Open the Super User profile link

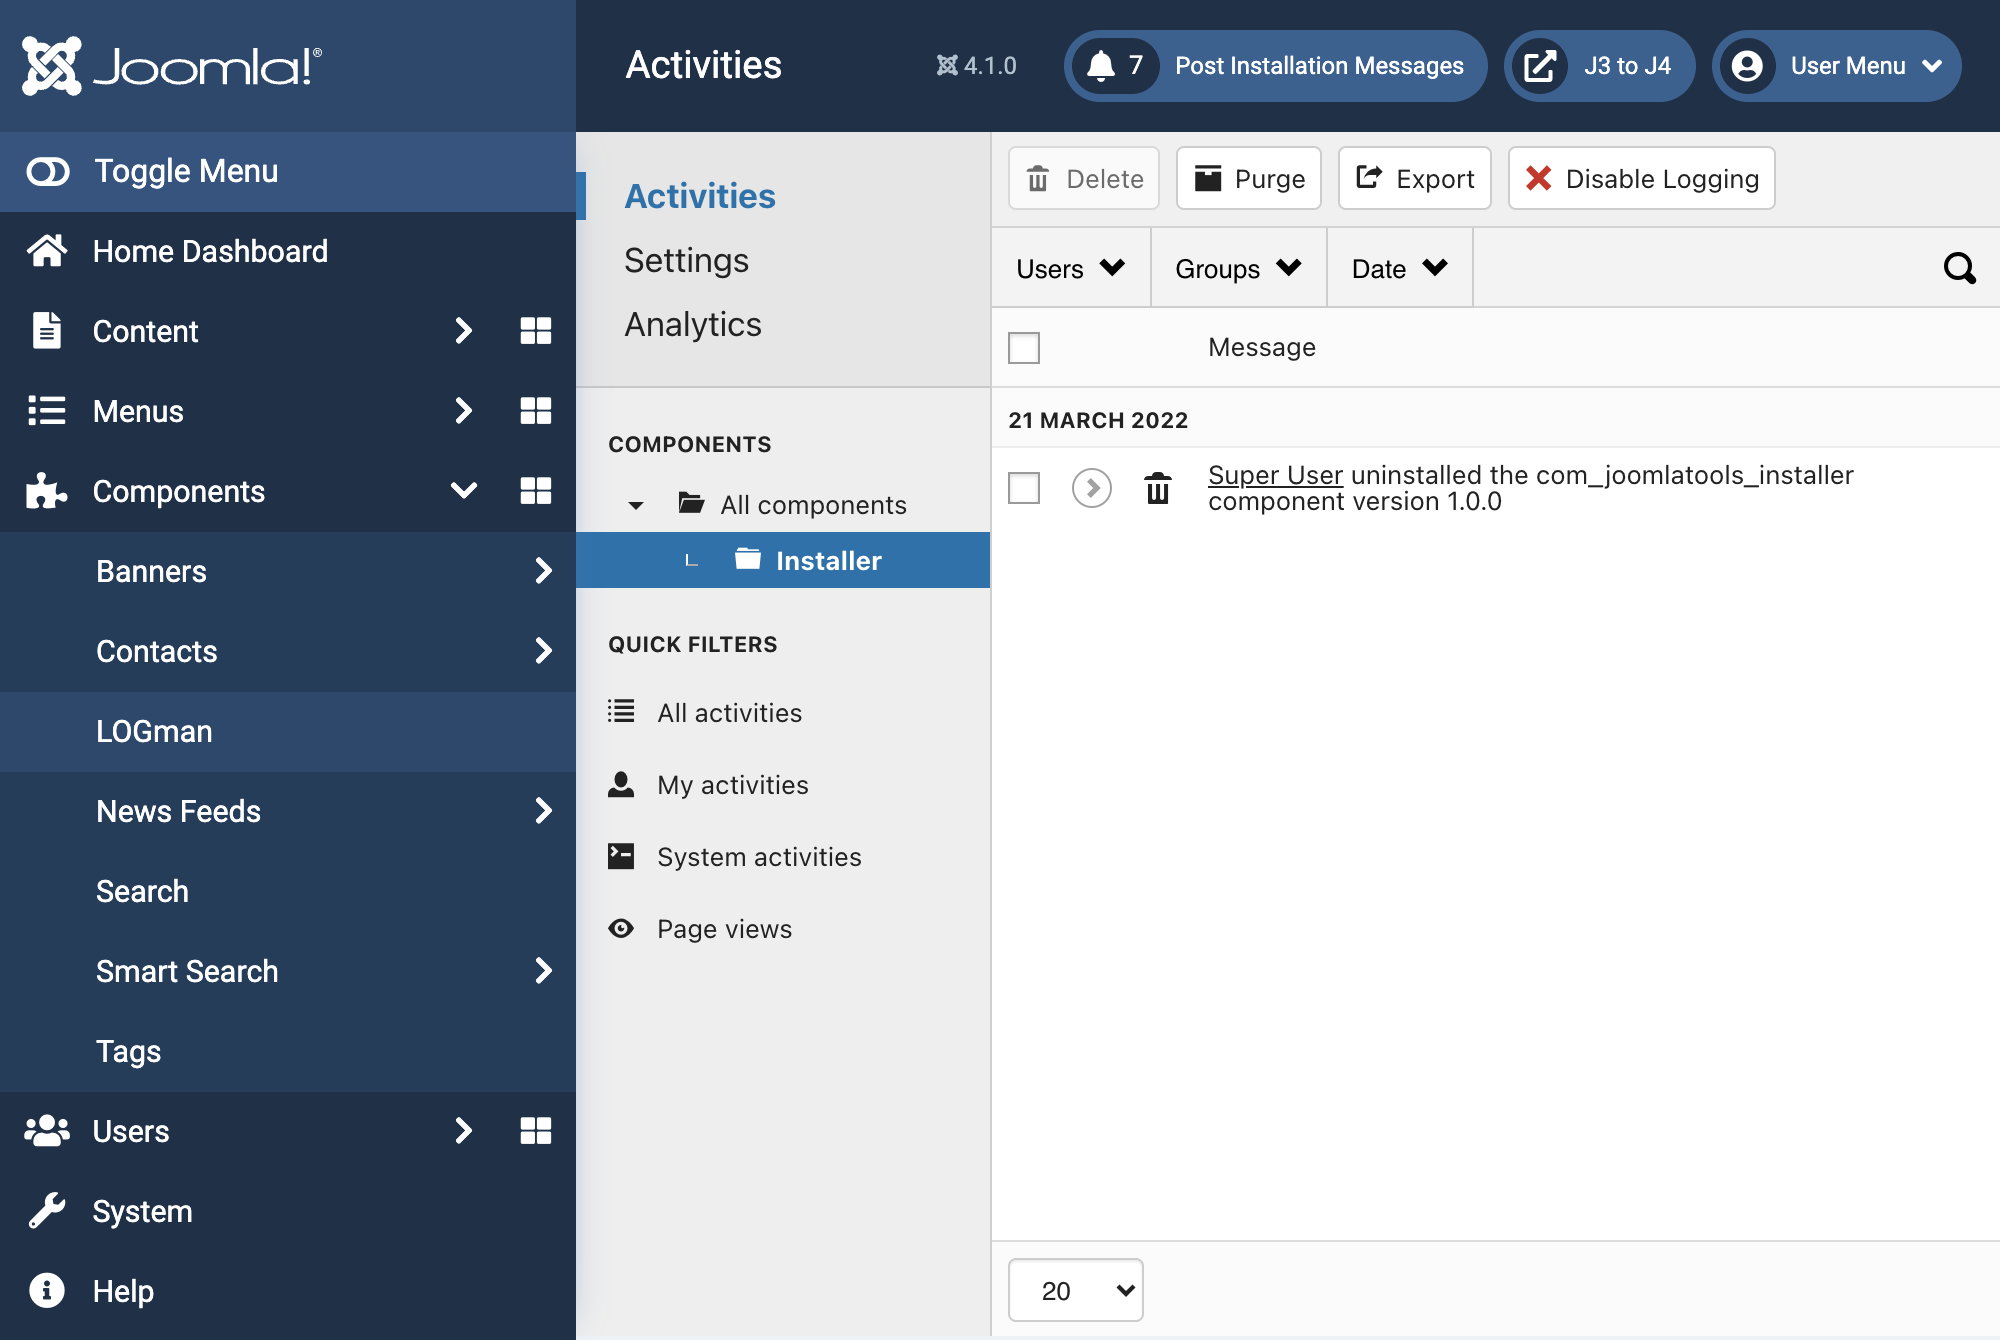pos(1275,475)
